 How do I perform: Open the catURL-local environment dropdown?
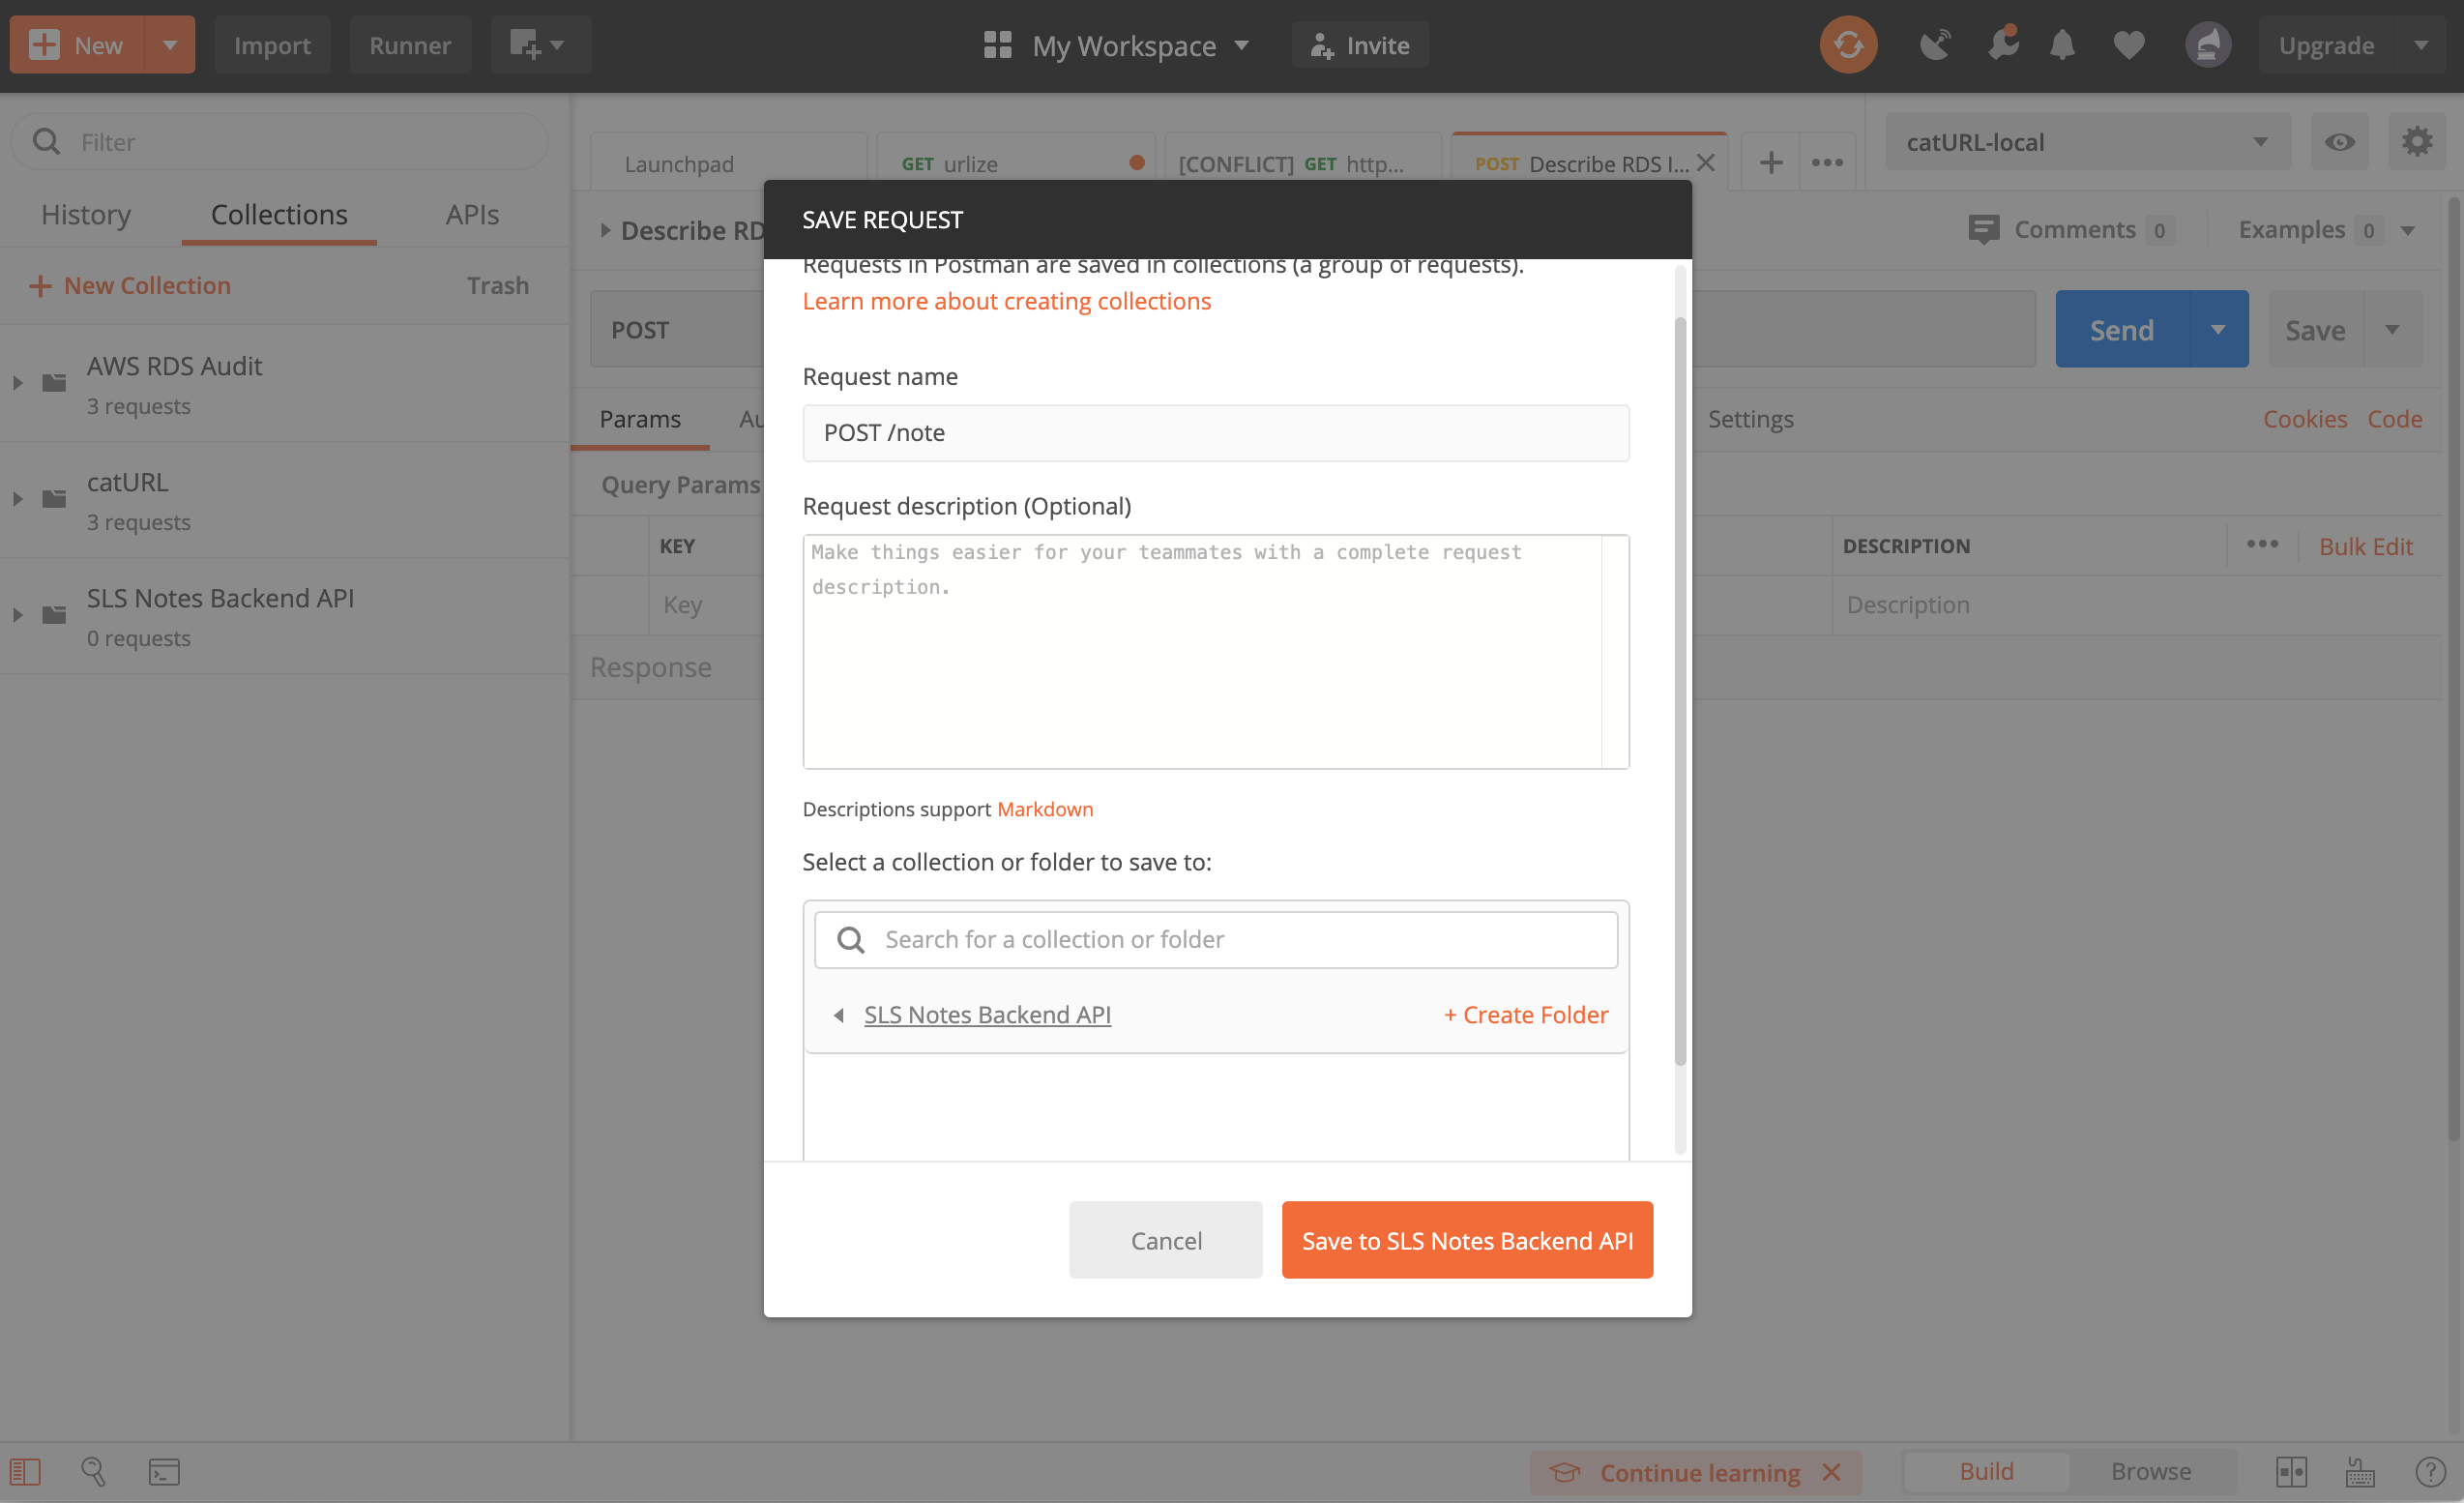2086,142
